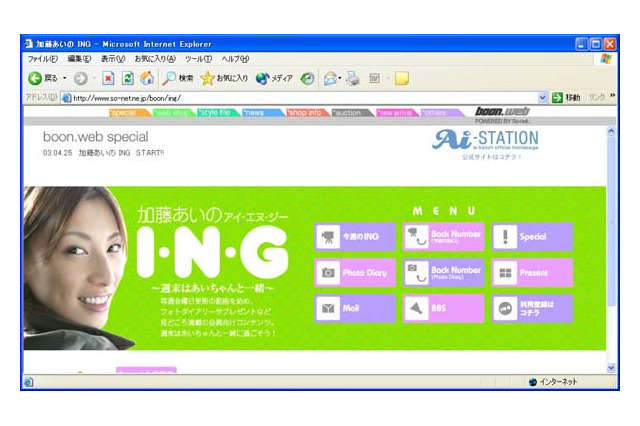Open the ファイル(F) menu

tap(42, 59)
